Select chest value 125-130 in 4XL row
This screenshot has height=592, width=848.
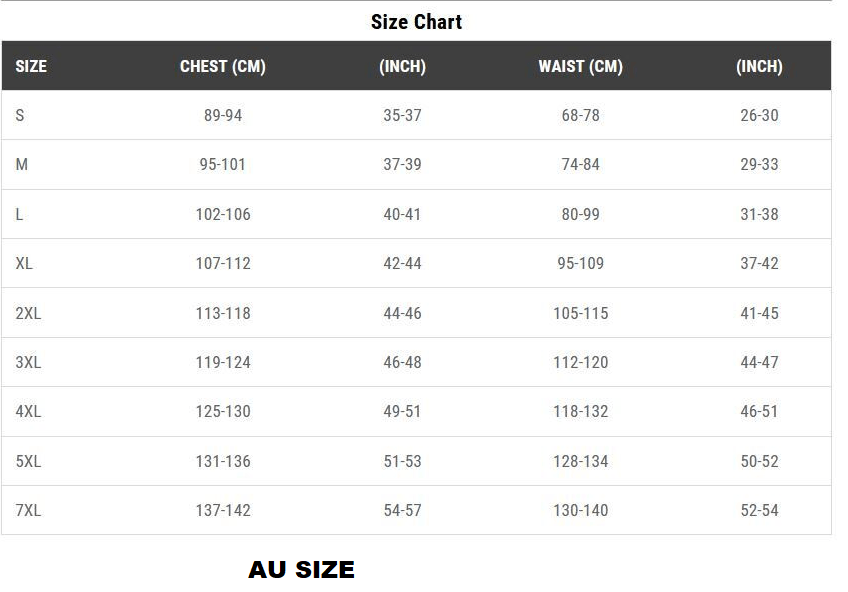(223, 412)
